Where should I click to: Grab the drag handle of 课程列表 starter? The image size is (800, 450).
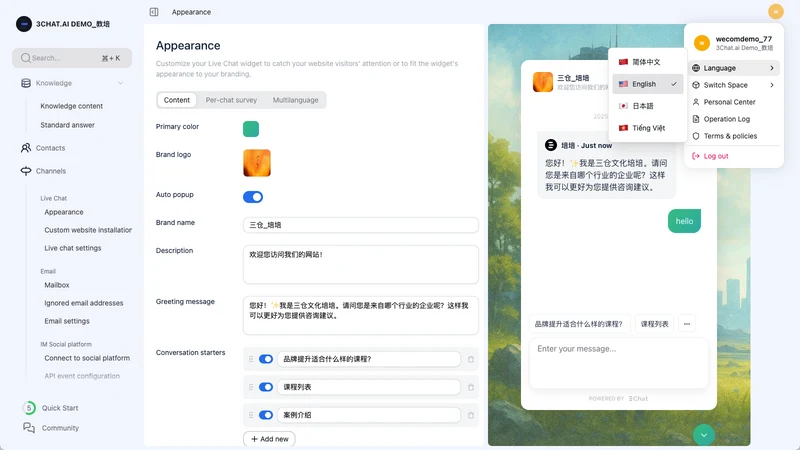tap(251, 387)
